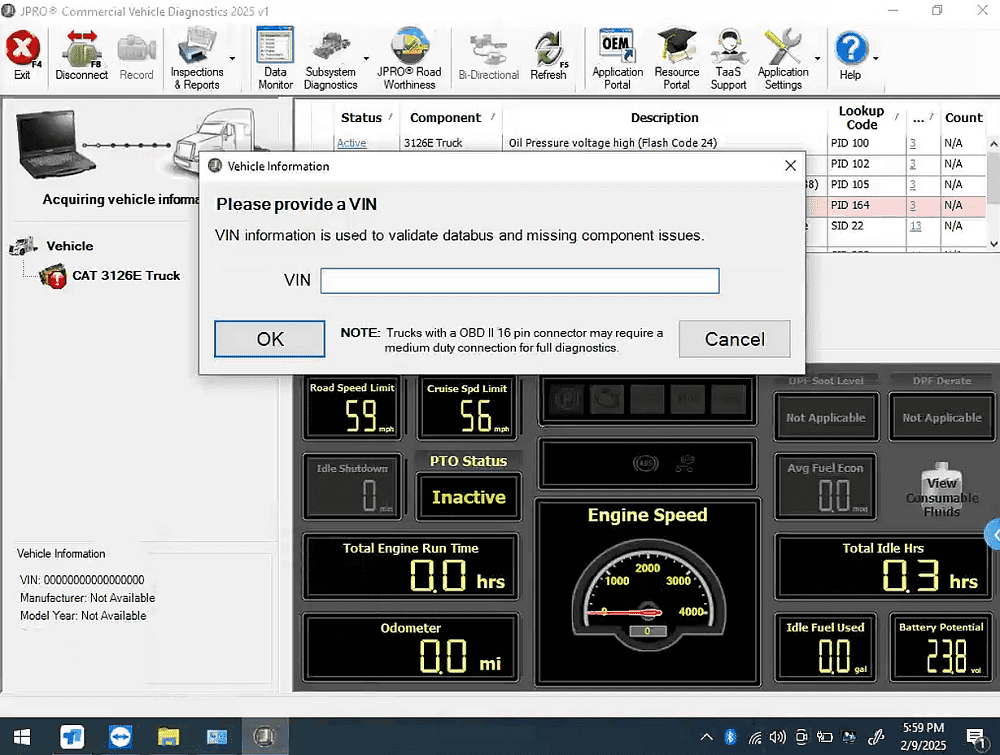Expand the Help dropdown arrow
Viewport: 1000px width, 755px height.
pyautogui.click(x=876, y=59)
